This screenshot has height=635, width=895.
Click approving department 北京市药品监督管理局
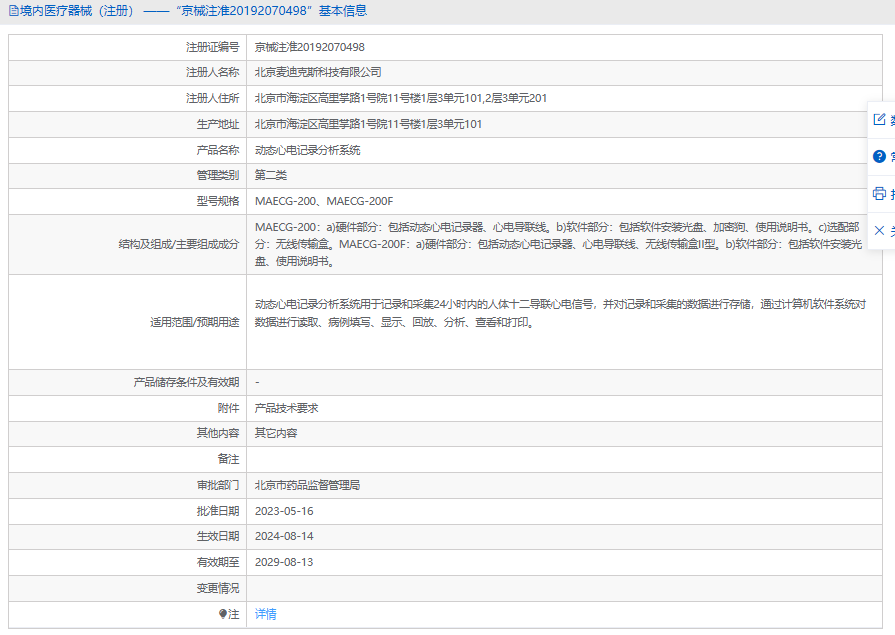click(307, 485)
